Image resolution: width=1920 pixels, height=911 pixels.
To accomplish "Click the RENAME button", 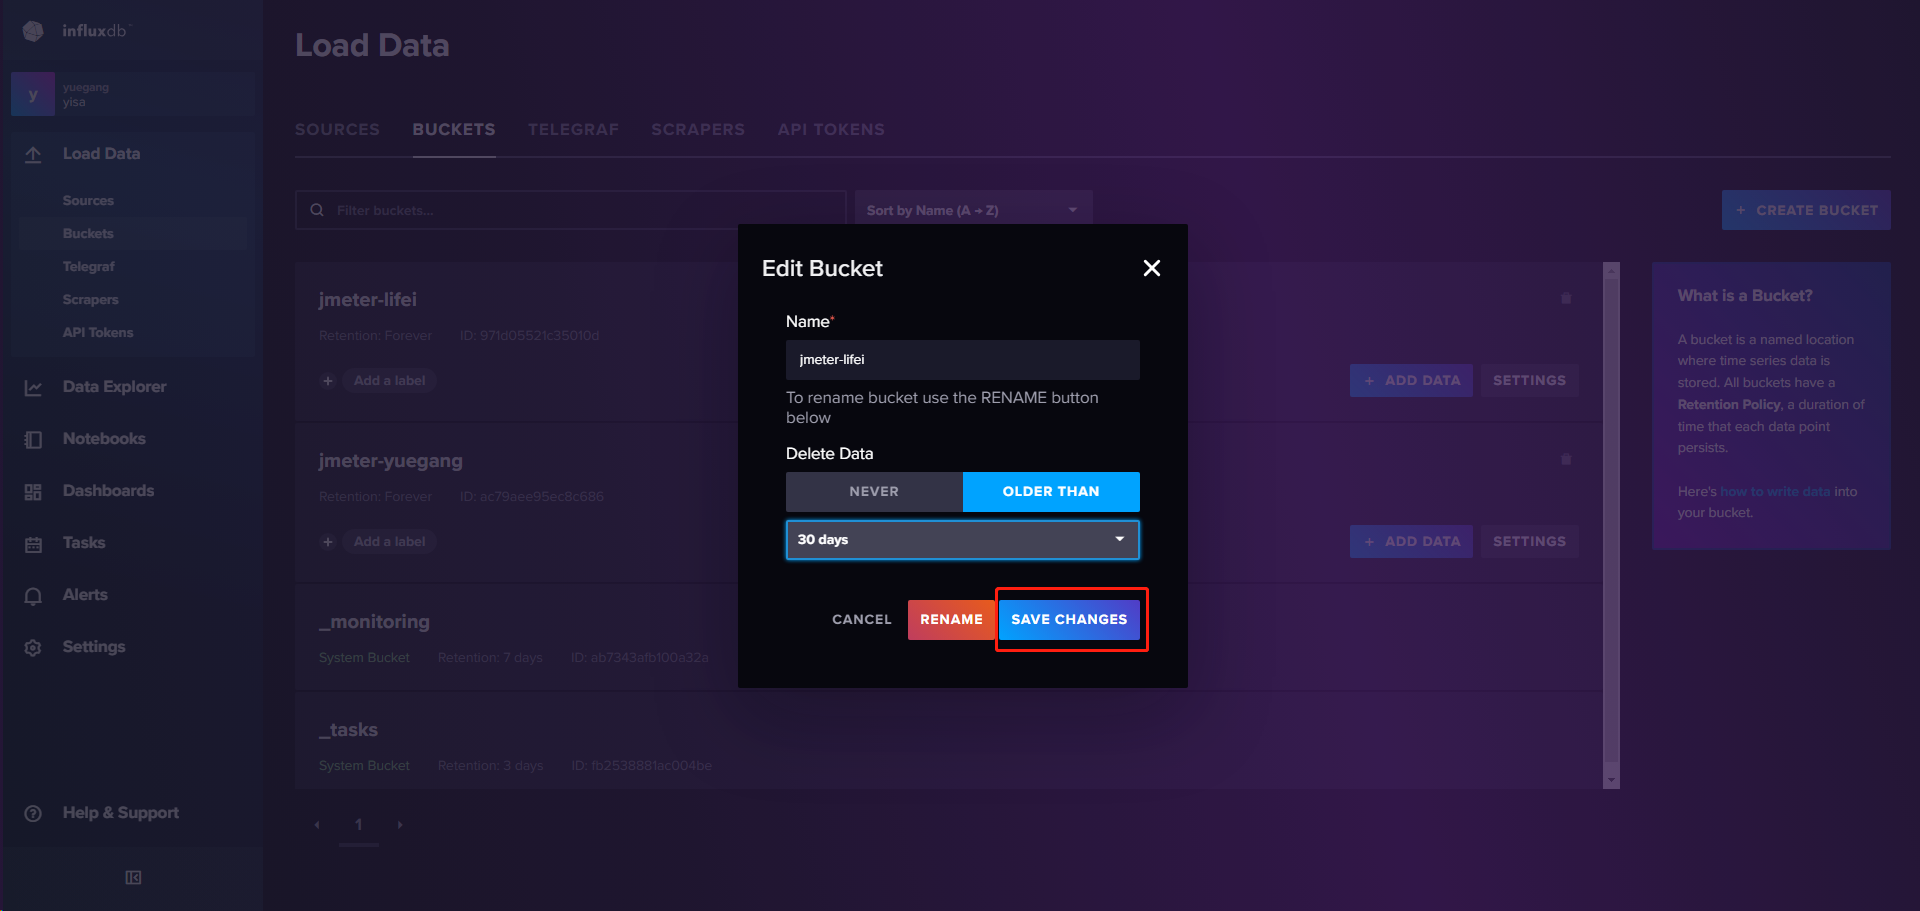I will click(951, 620).
